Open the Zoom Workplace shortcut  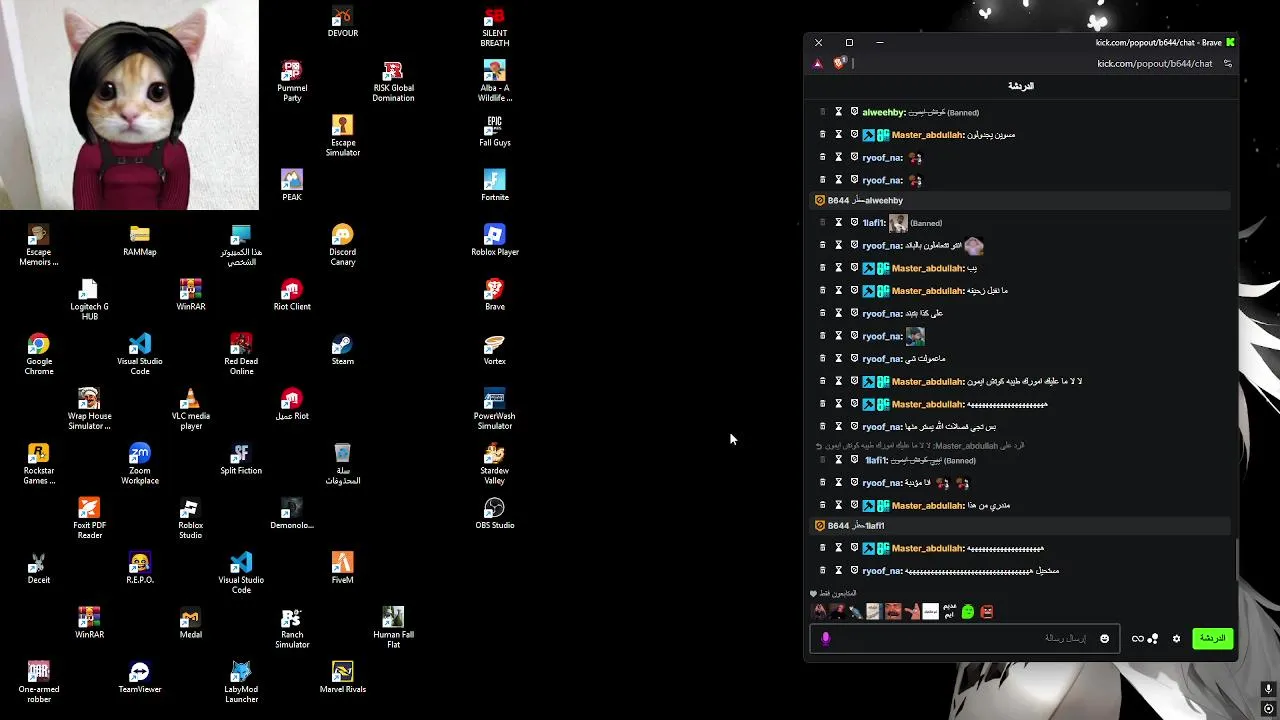(x=140, y=465)
